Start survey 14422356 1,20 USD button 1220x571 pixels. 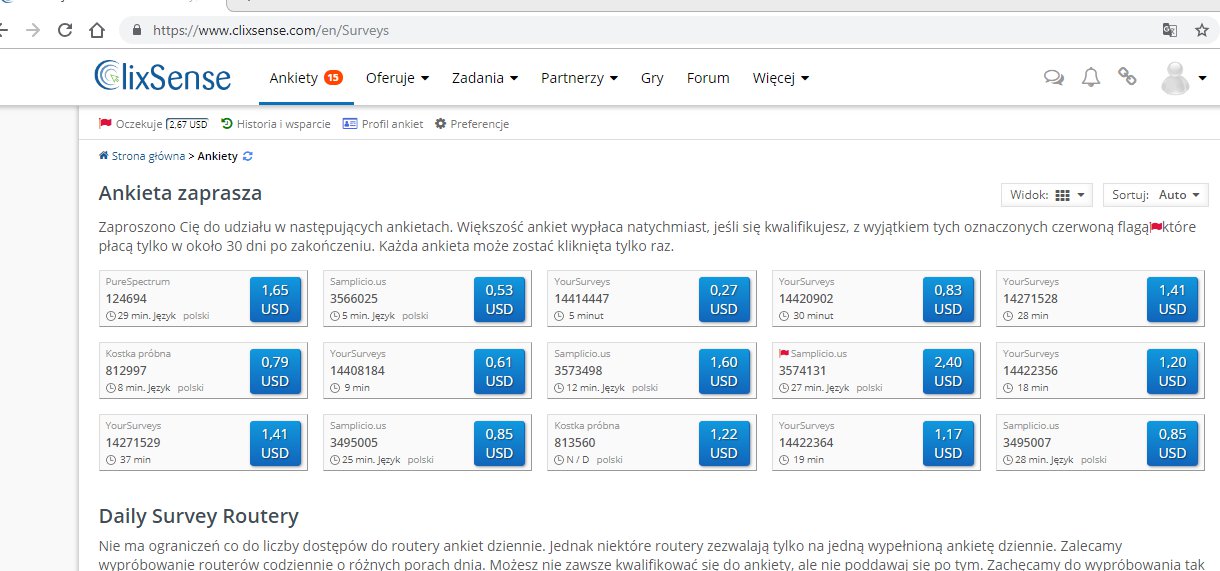point(1172,371)
